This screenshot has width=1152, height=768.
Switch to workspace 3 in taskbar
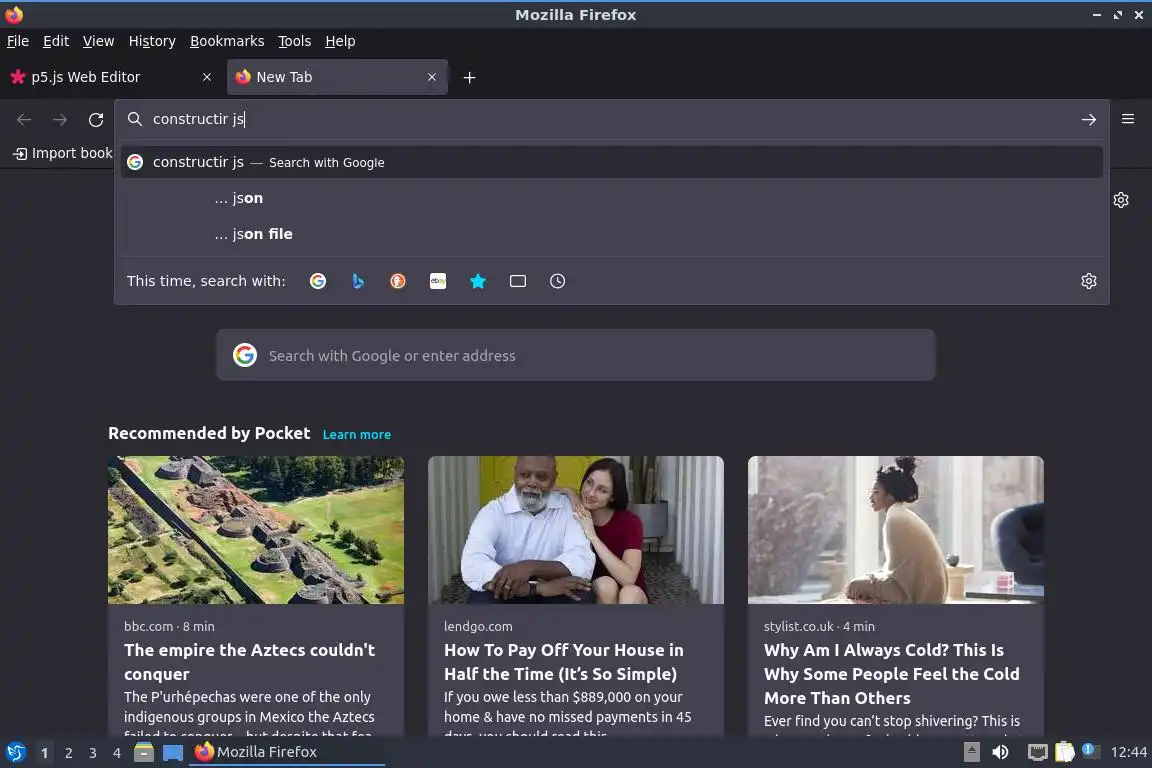[93, 753]
